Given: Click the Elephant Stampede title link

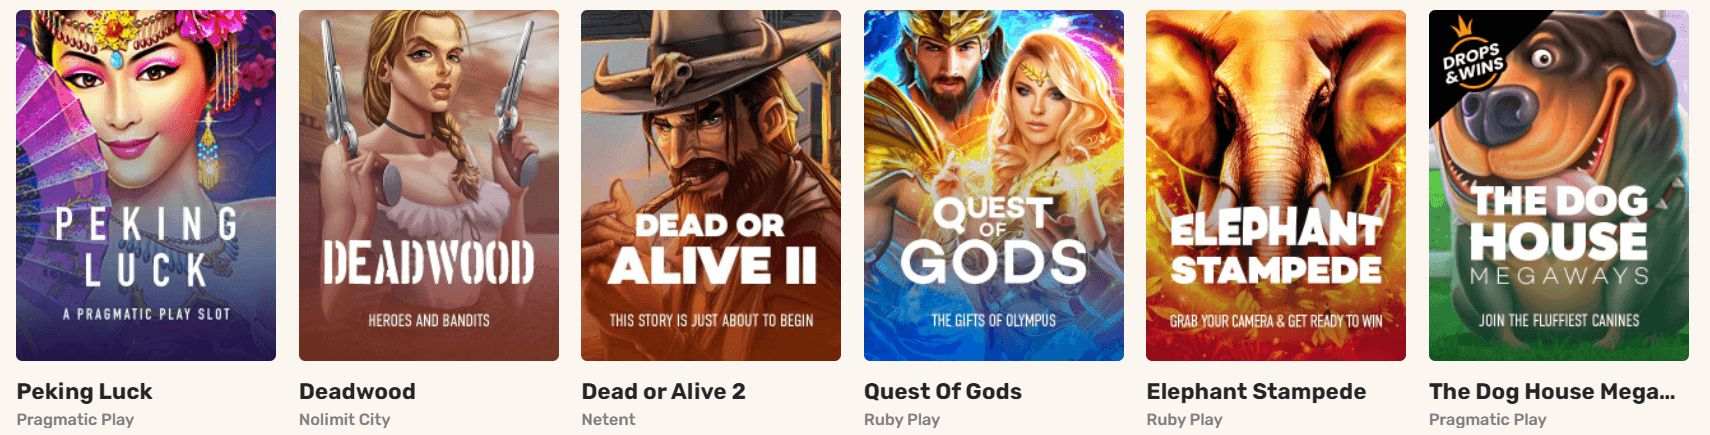Looking at the screenshot, I should (x=1256, y=392).
